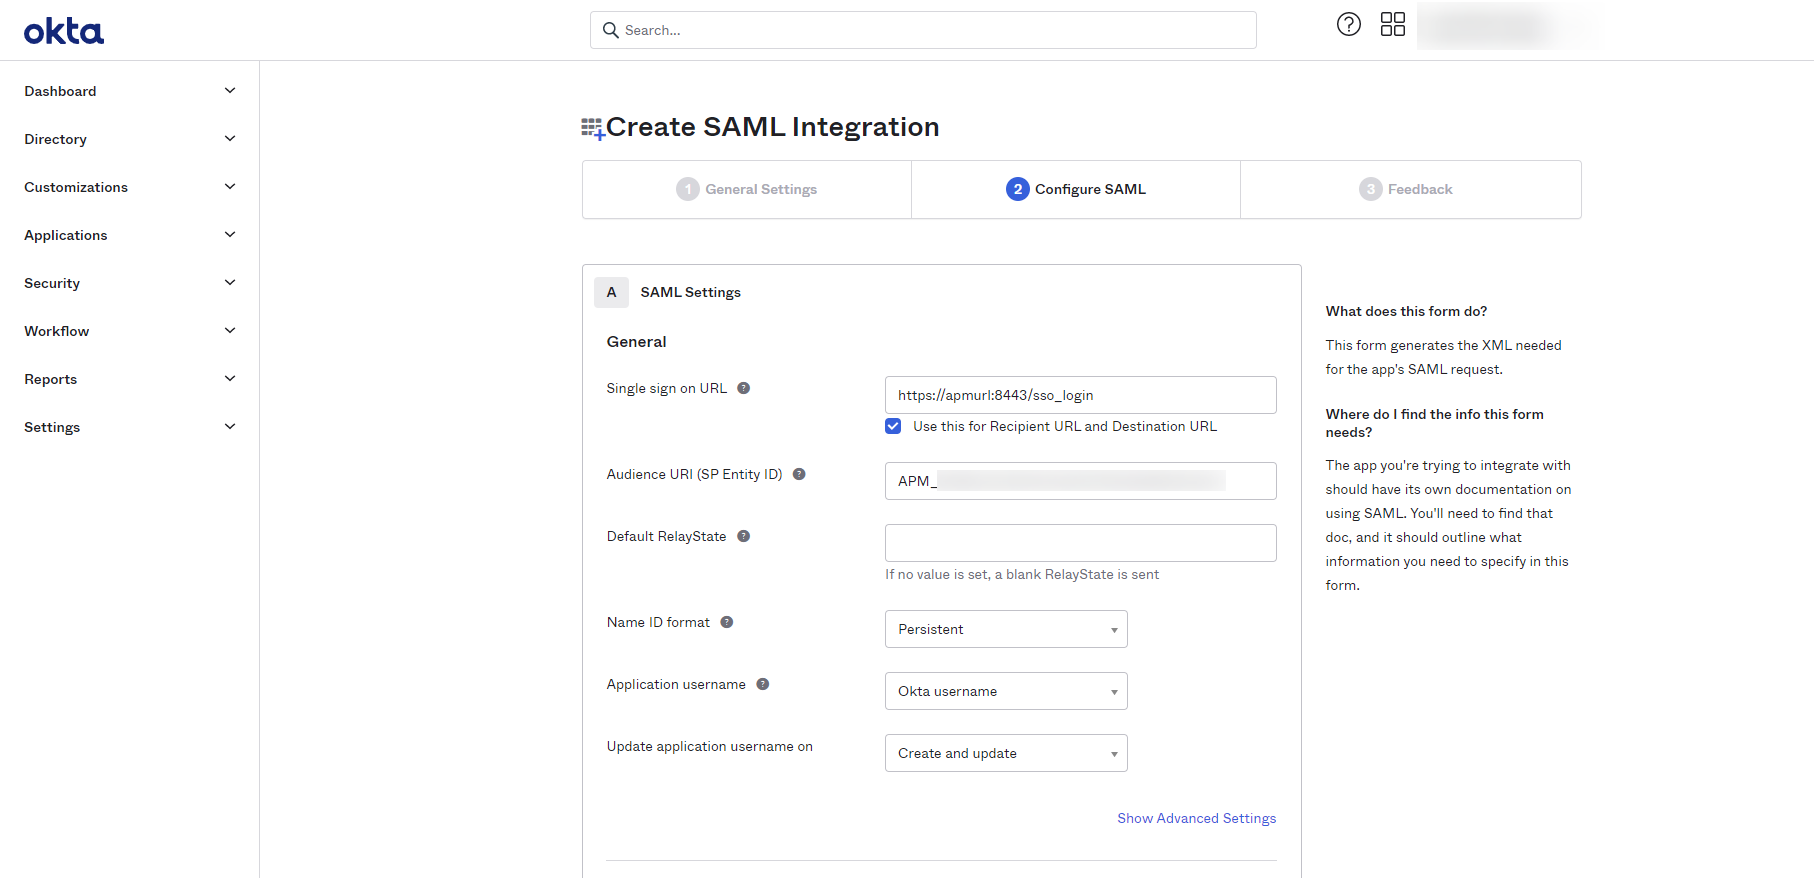Open the Application username dropdown
The height and width of the screenshot is (878, 1814).
click(x=1005, y=692)
